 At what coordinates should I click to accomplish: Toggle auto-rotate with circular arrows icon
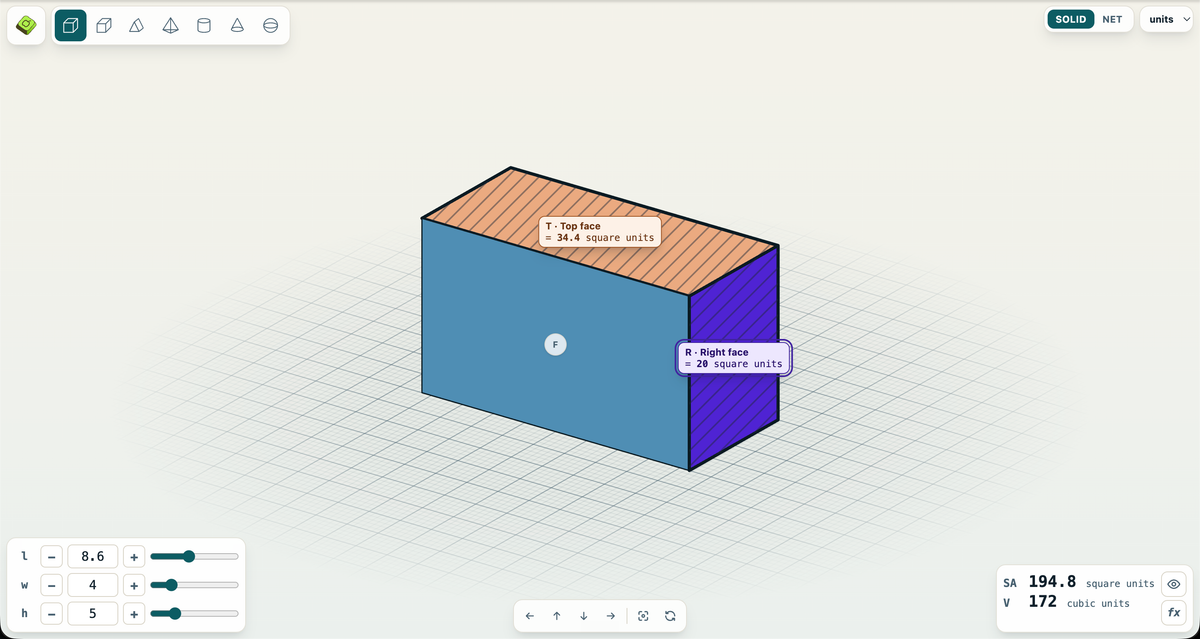(670, 616)
